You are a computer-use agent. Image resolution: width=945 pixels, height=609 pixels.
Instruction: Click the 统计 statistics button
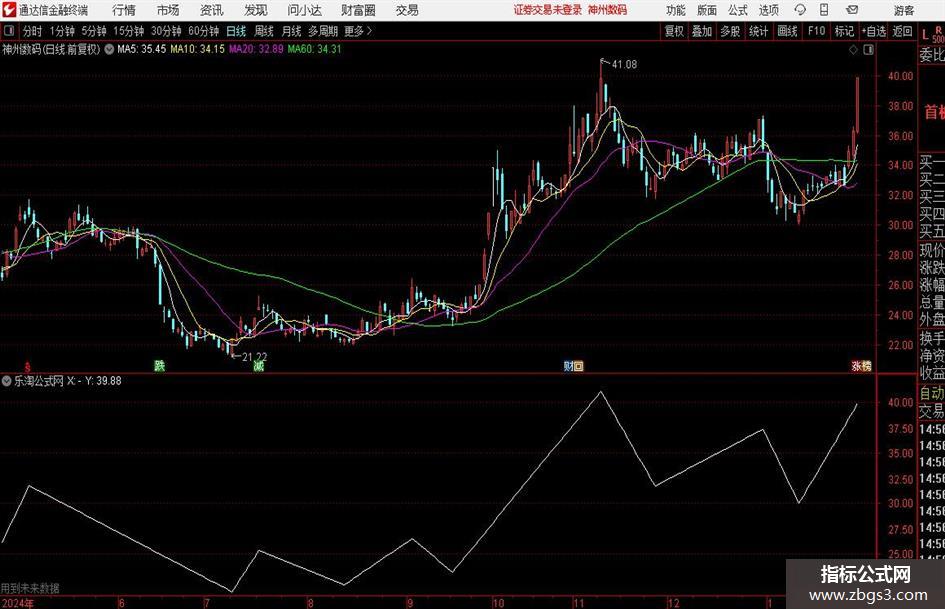tap(758, 31)
